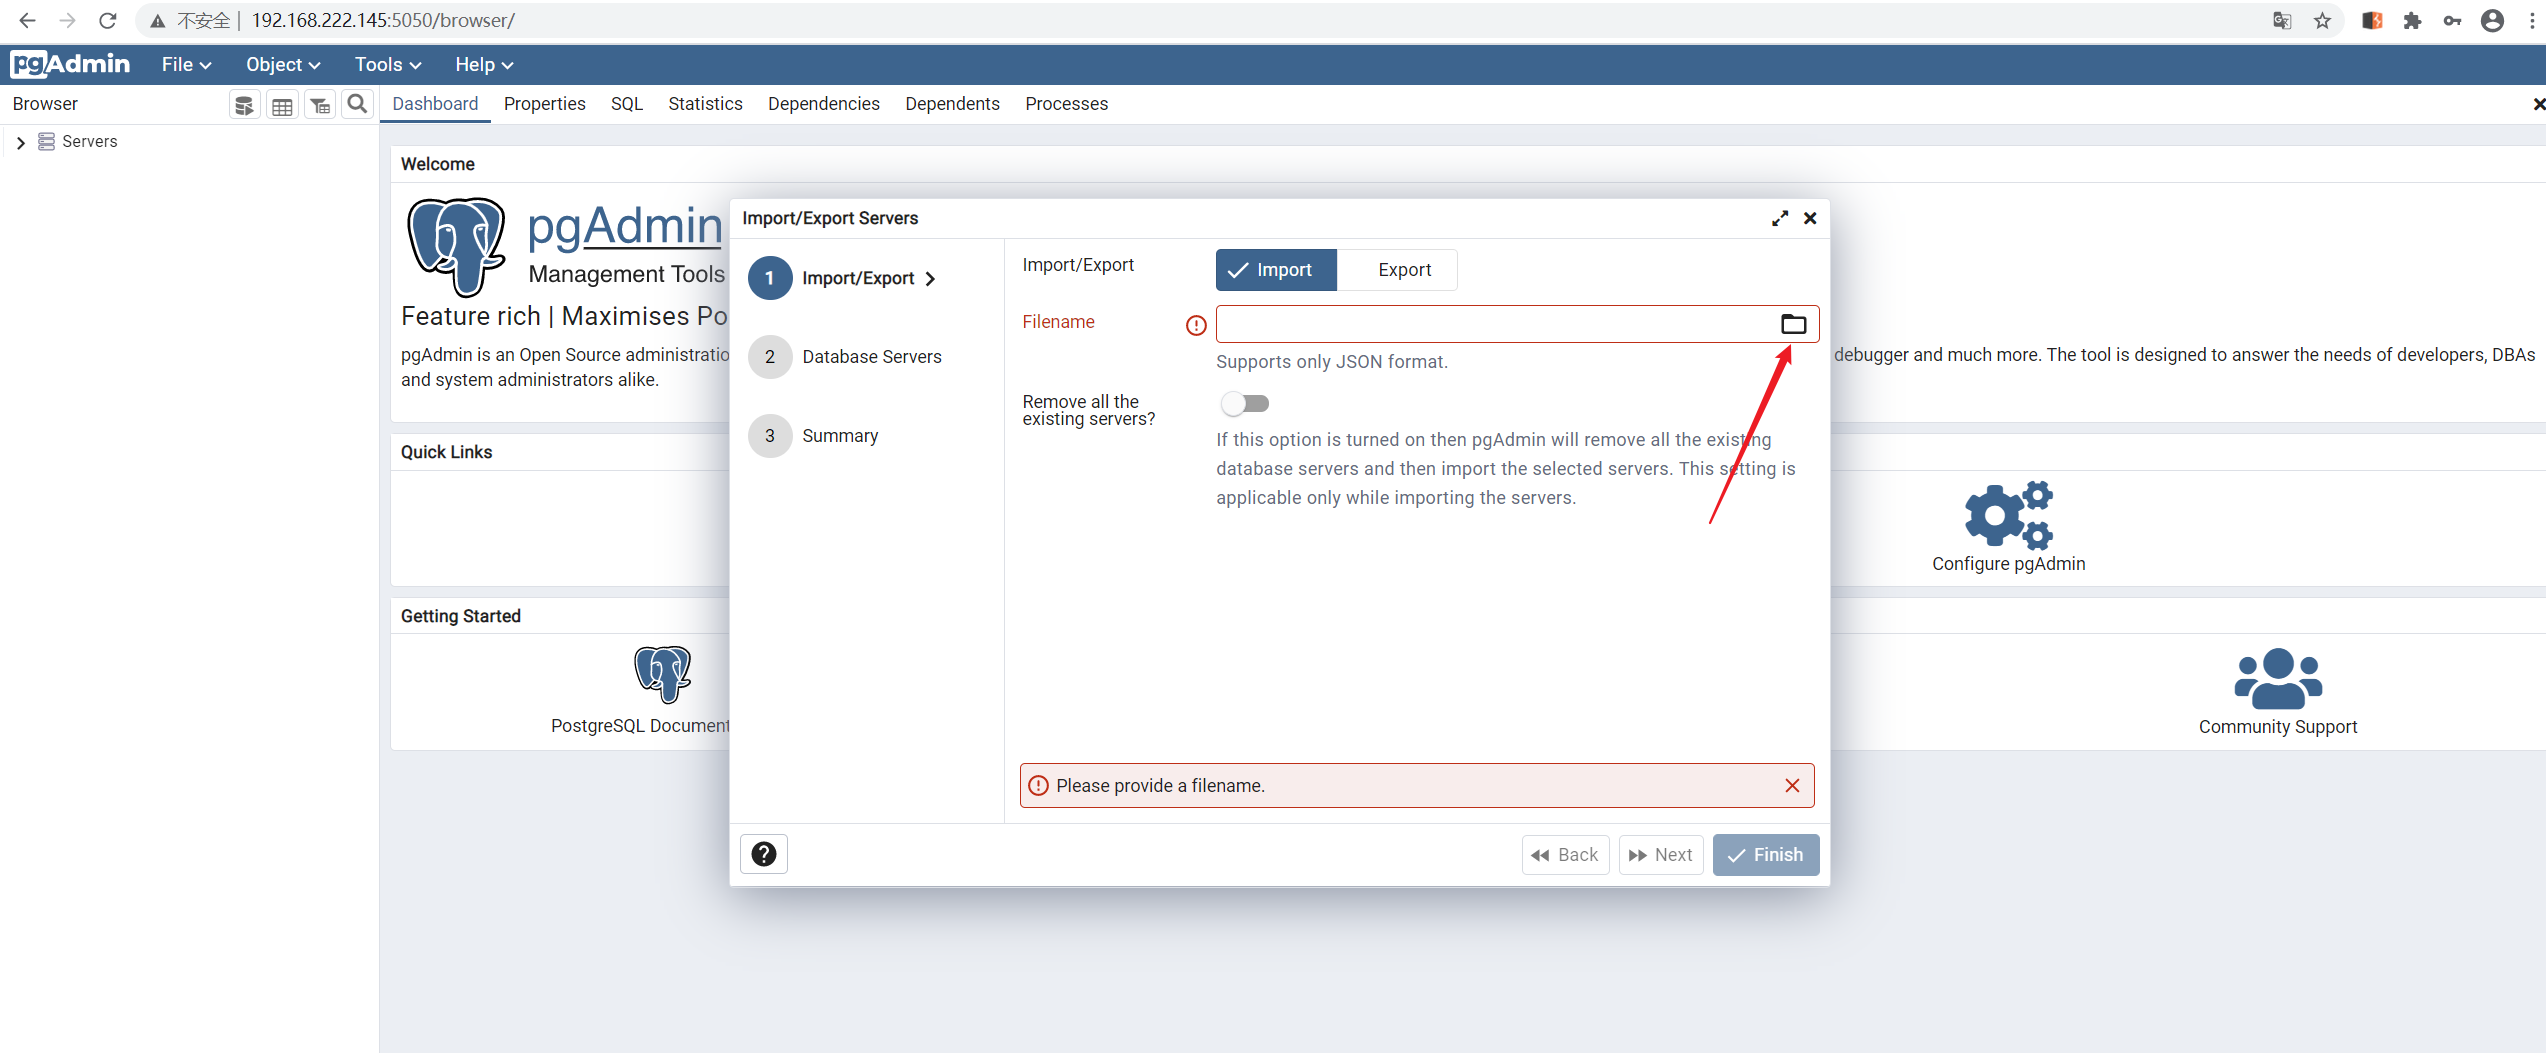The height and width of the screenshot is (1053, 2546).
Task: Switch to the Dependencies tab
Action: tap(823, 104)
